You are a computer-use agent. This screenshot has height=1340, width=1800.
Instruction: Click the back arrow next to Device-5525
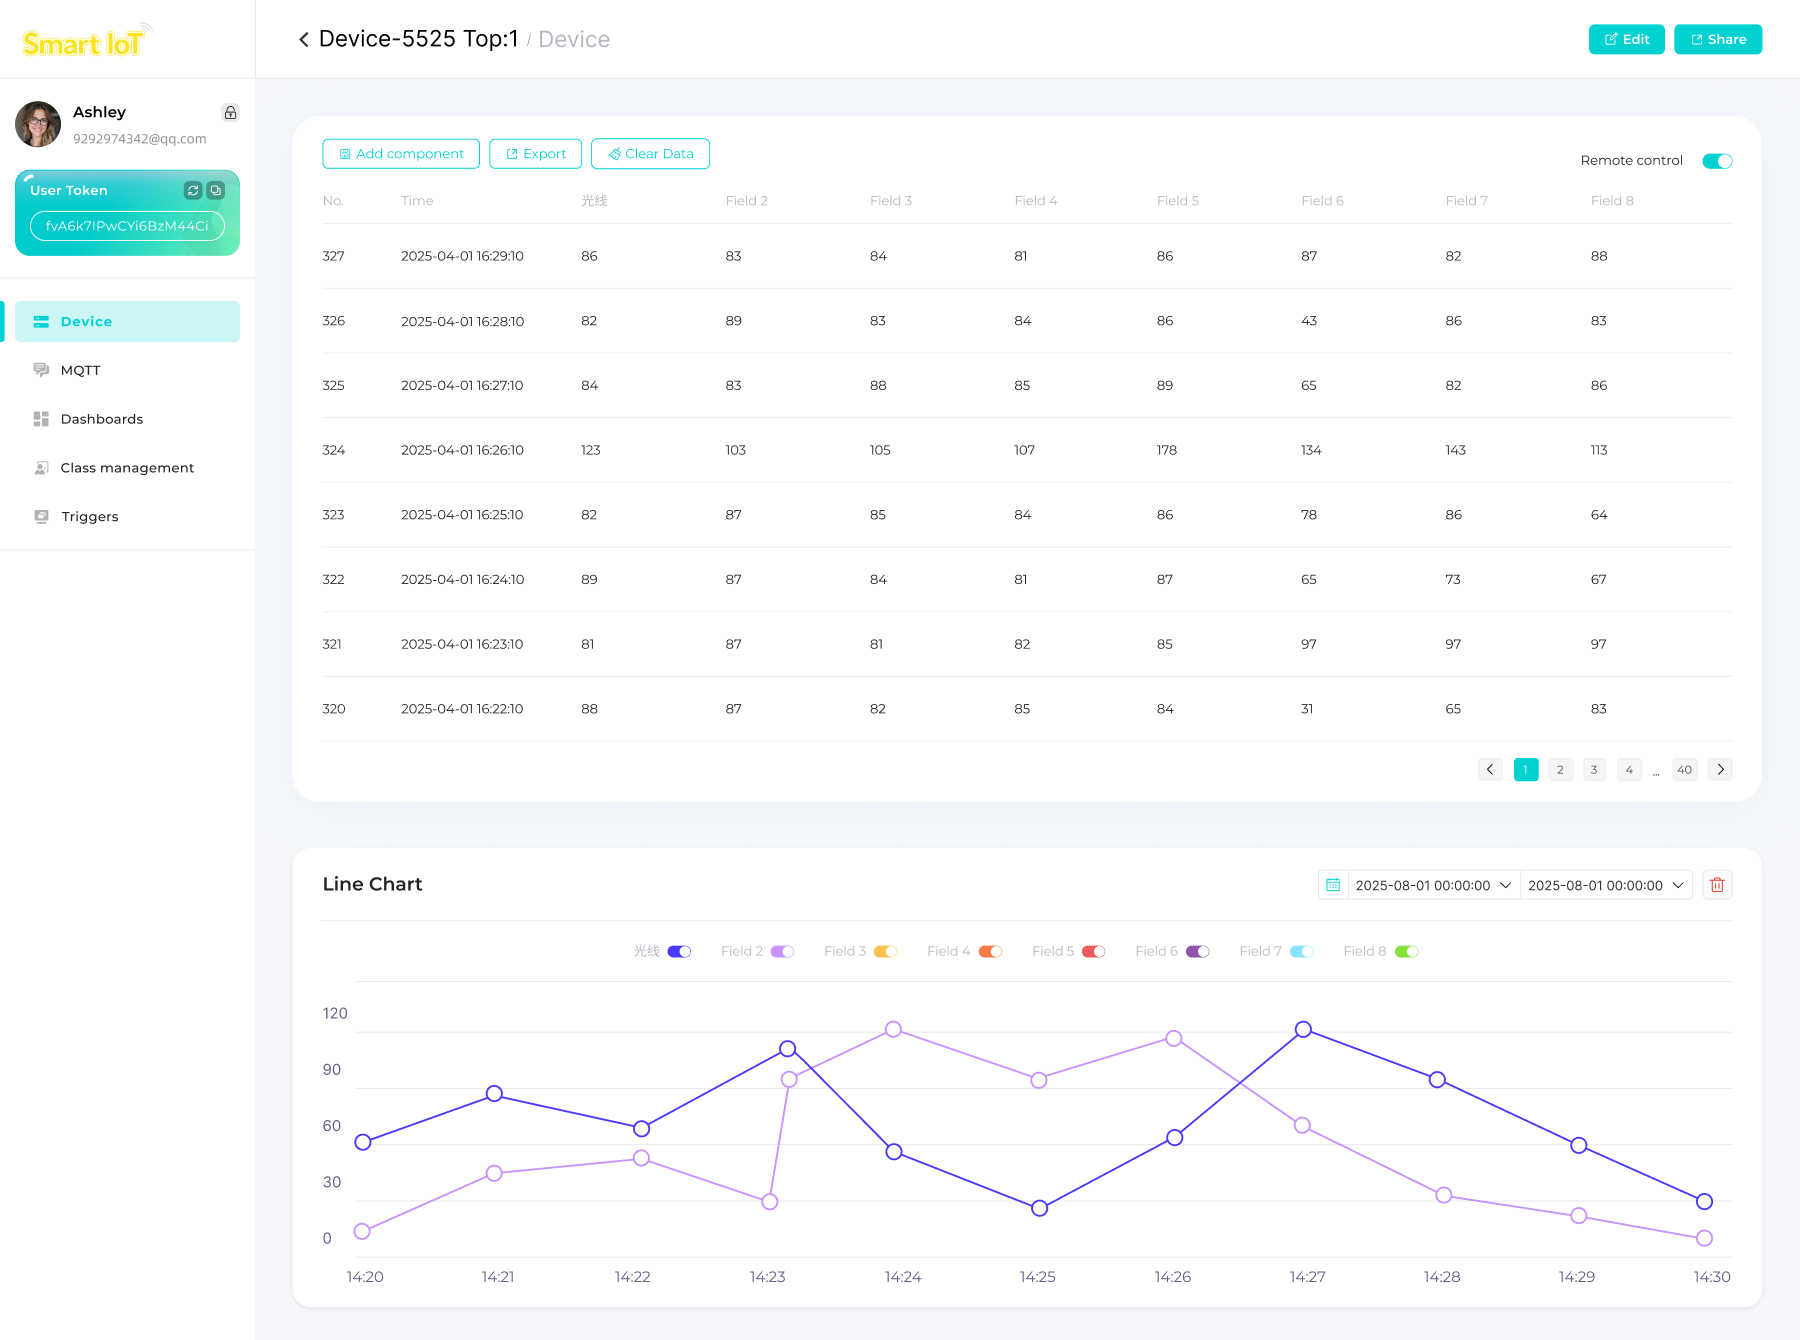304,40
